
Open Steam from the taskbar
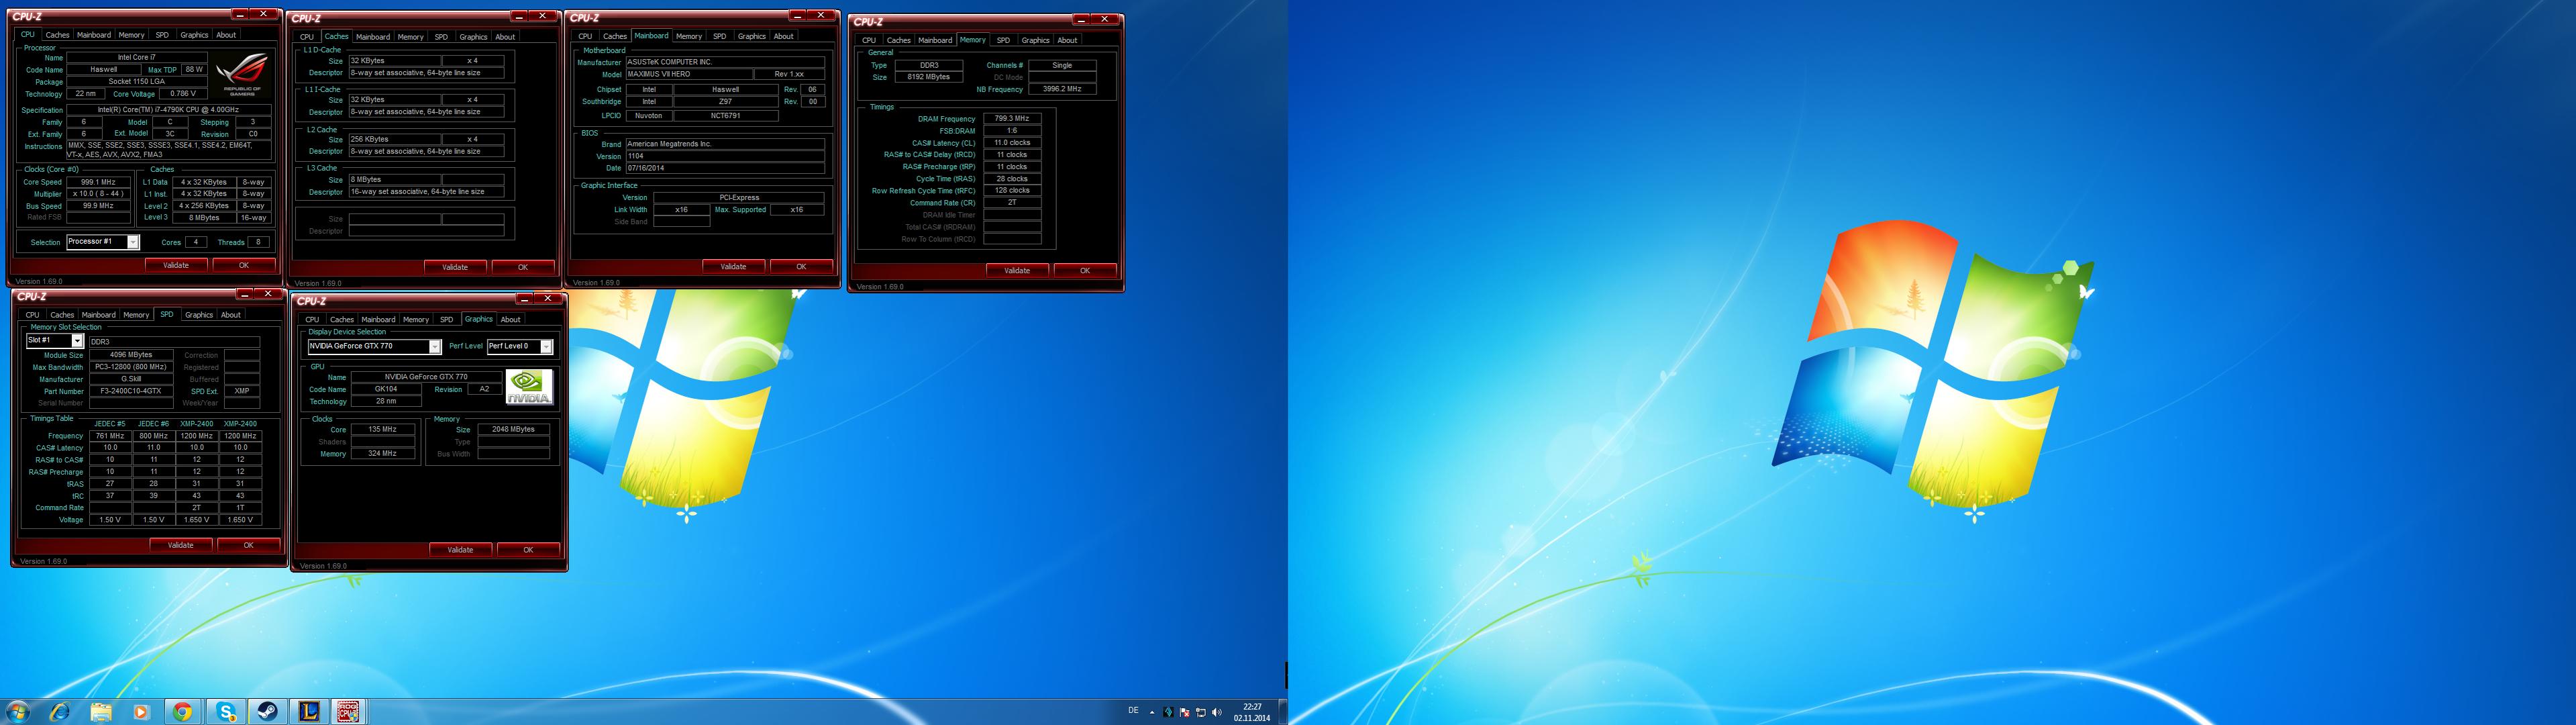tap(267, 711)
